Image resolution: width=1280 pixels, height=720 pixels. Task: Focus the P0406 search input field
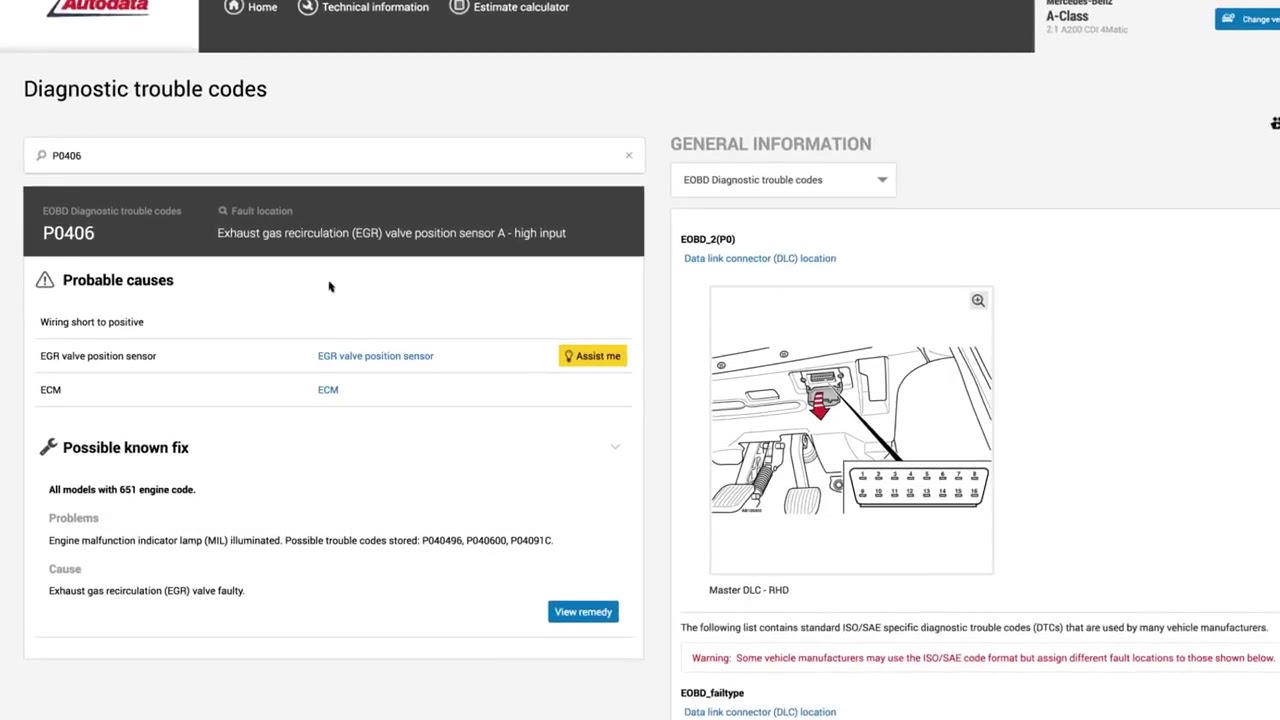tap(334, 155)
